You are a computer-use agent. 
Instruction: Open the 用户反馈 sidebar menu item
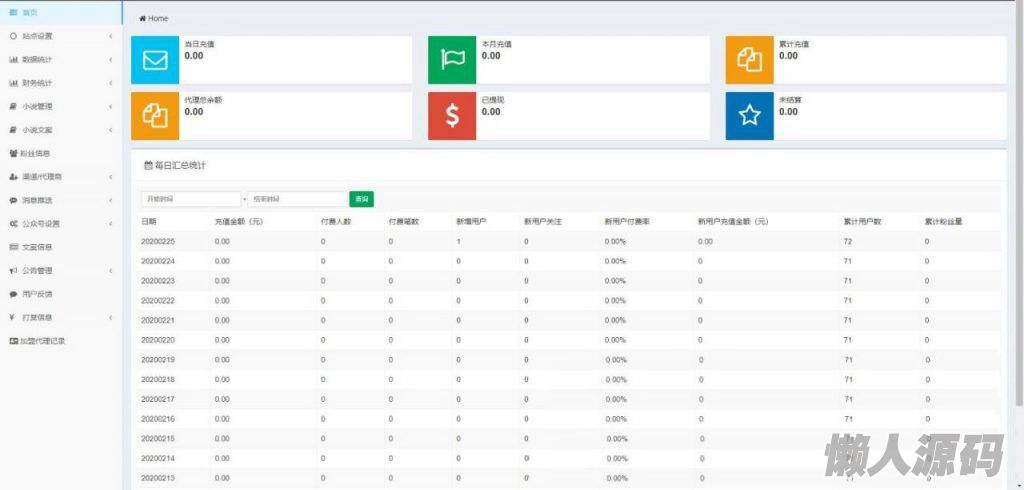point(36,294)
